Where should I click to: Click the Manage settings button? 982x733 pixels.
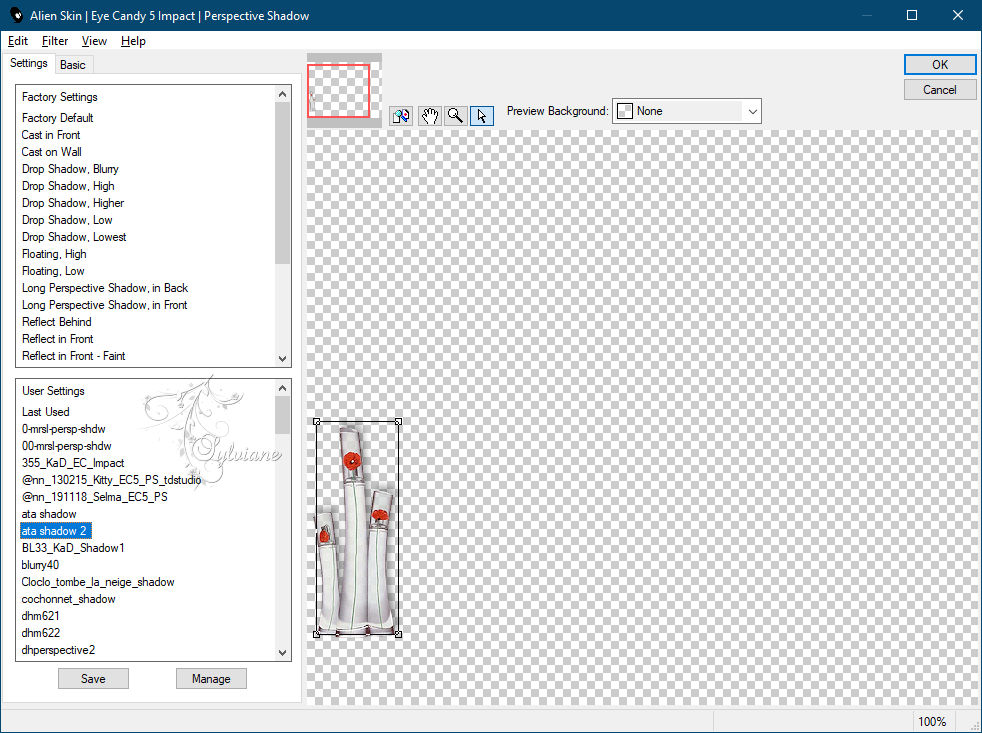211,678
